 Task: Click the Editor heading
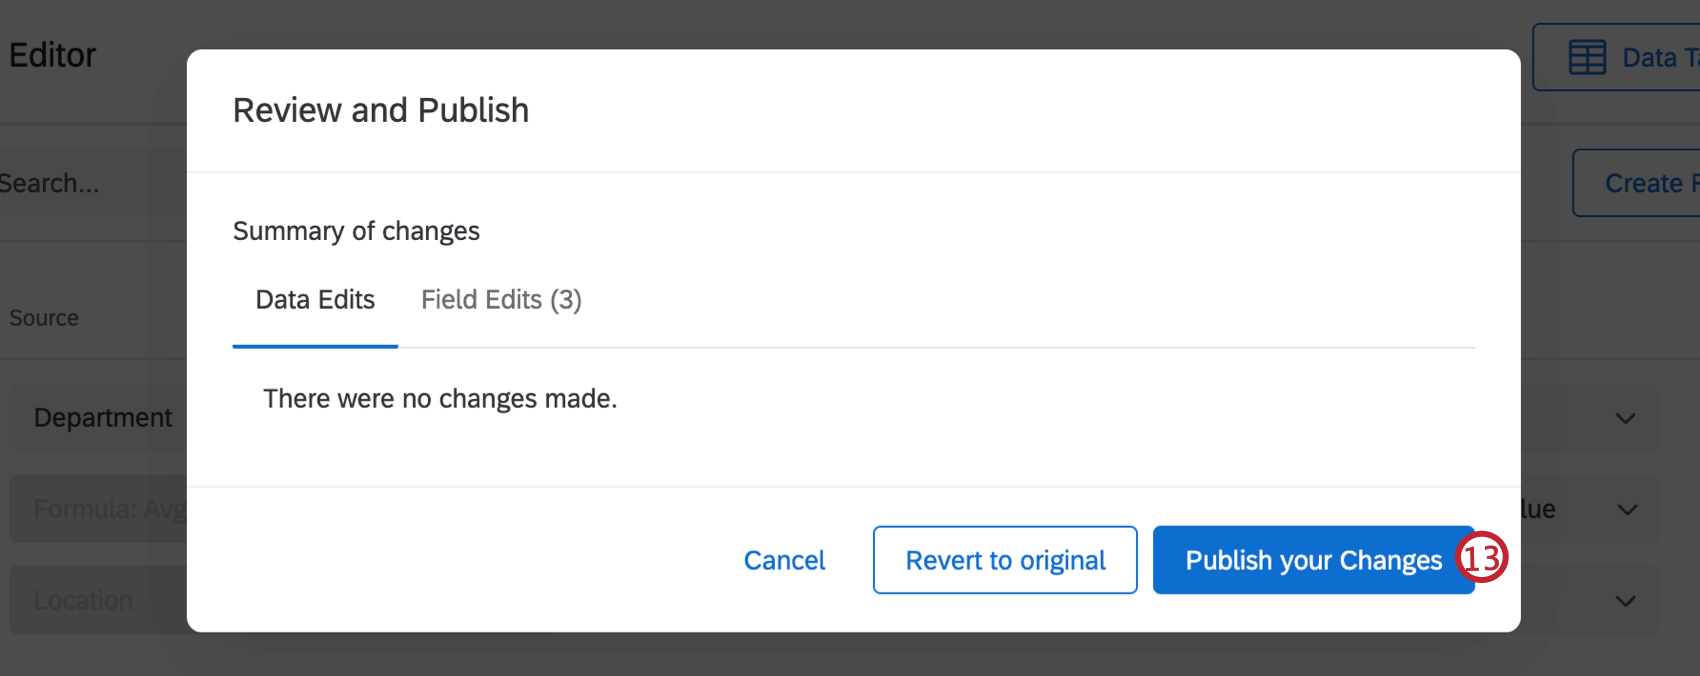coord(53,55)
